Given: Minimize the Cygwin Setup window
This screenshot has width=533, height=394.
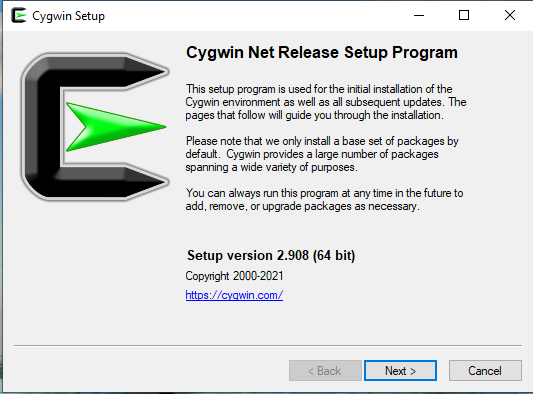Looking at the screenshot, I should pyautogui.click(x=419, y=15).
